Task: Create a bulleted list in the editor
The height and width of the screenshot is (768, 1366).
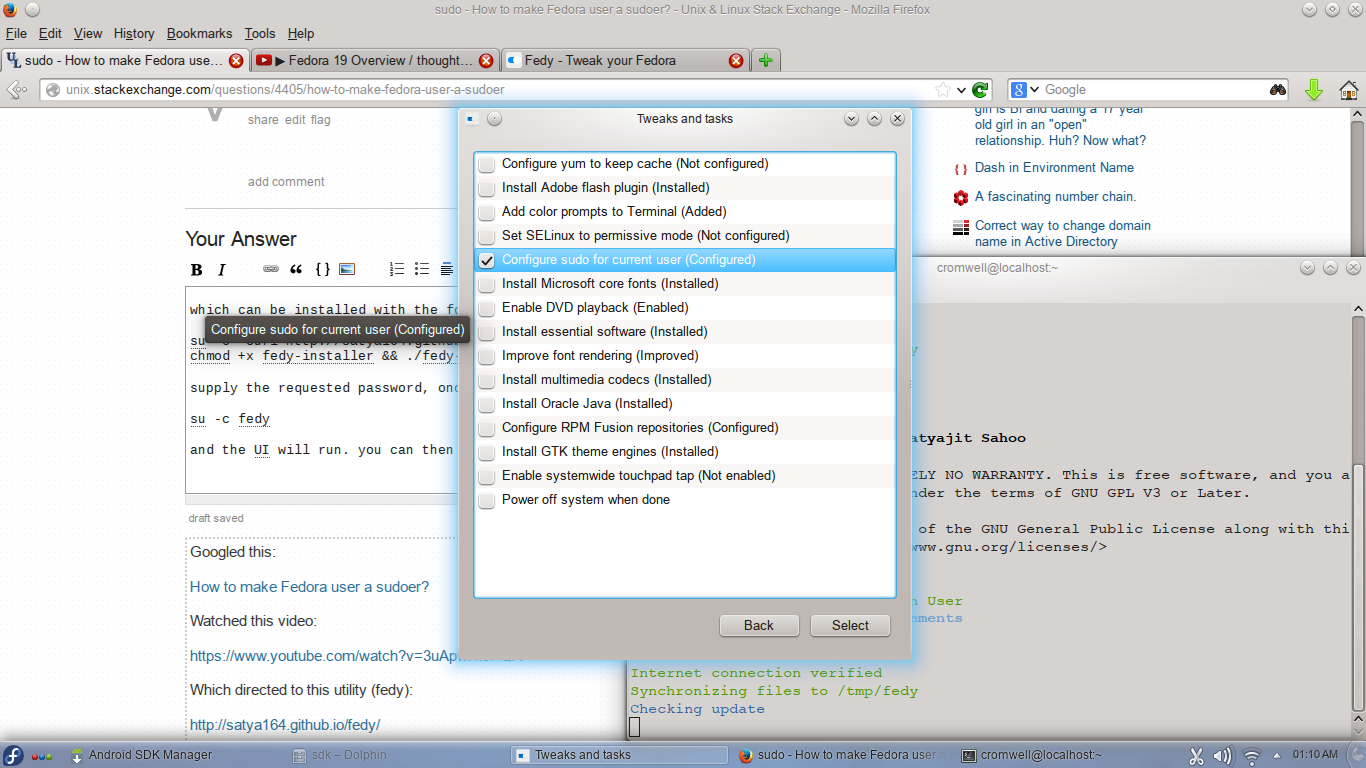Action: click(422, 269)
